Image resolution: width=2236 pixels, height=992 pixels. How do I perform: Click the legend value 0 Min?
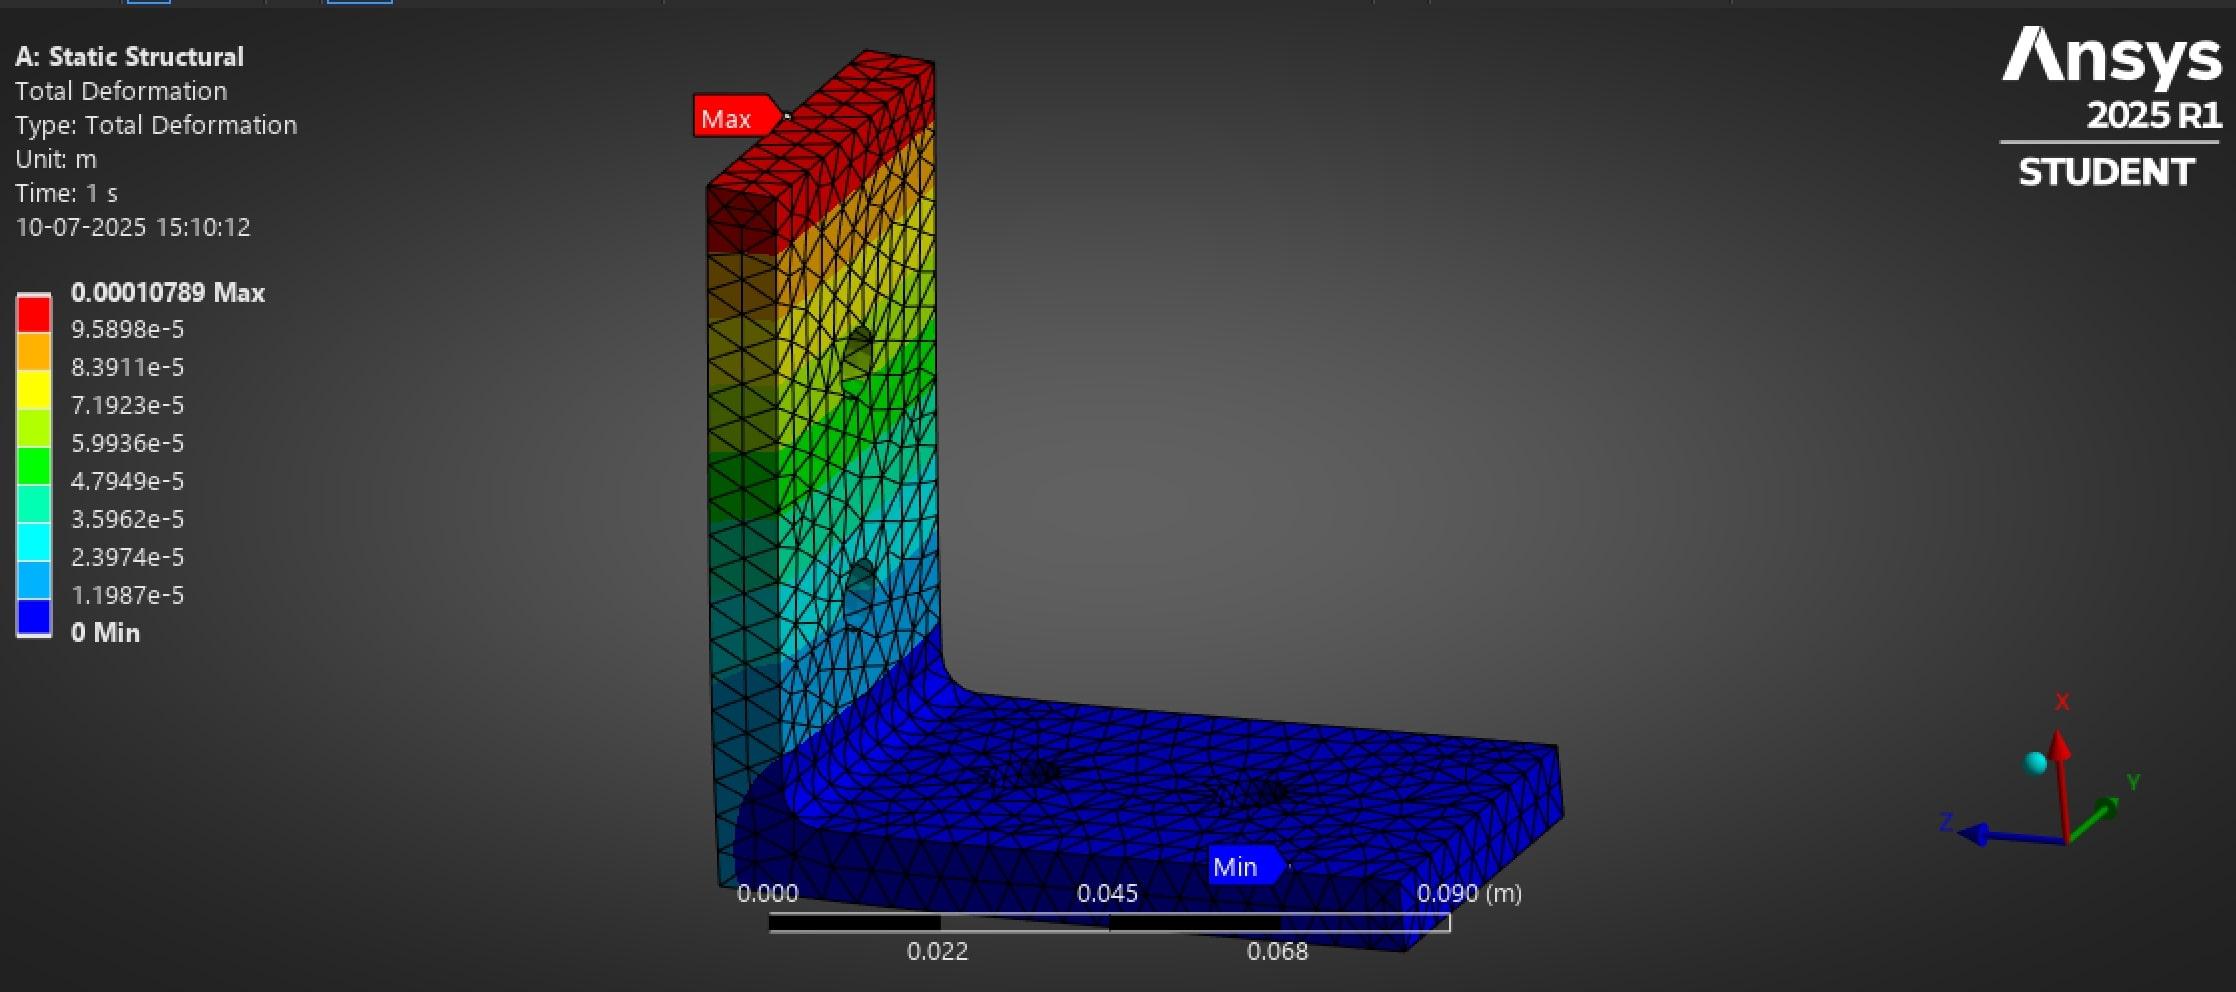105,632
